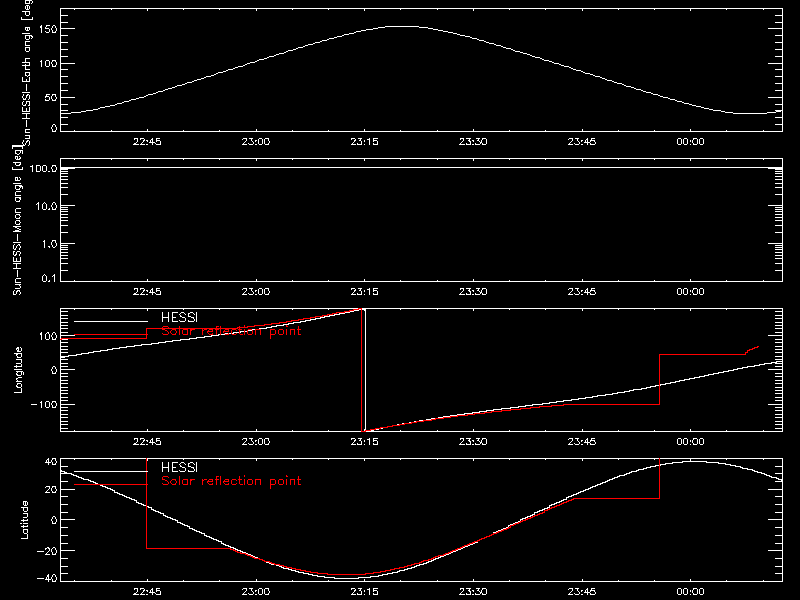This screenshot has height=600, width=800.
Task: Click the Sun-HESSI-Moon angle axis label
Action: coord(17,220)
